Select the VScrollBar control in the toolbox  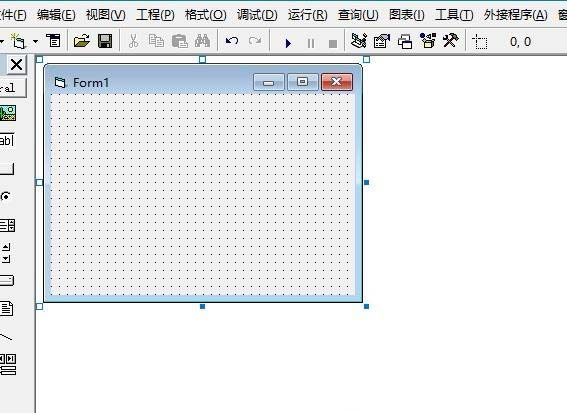6,253
